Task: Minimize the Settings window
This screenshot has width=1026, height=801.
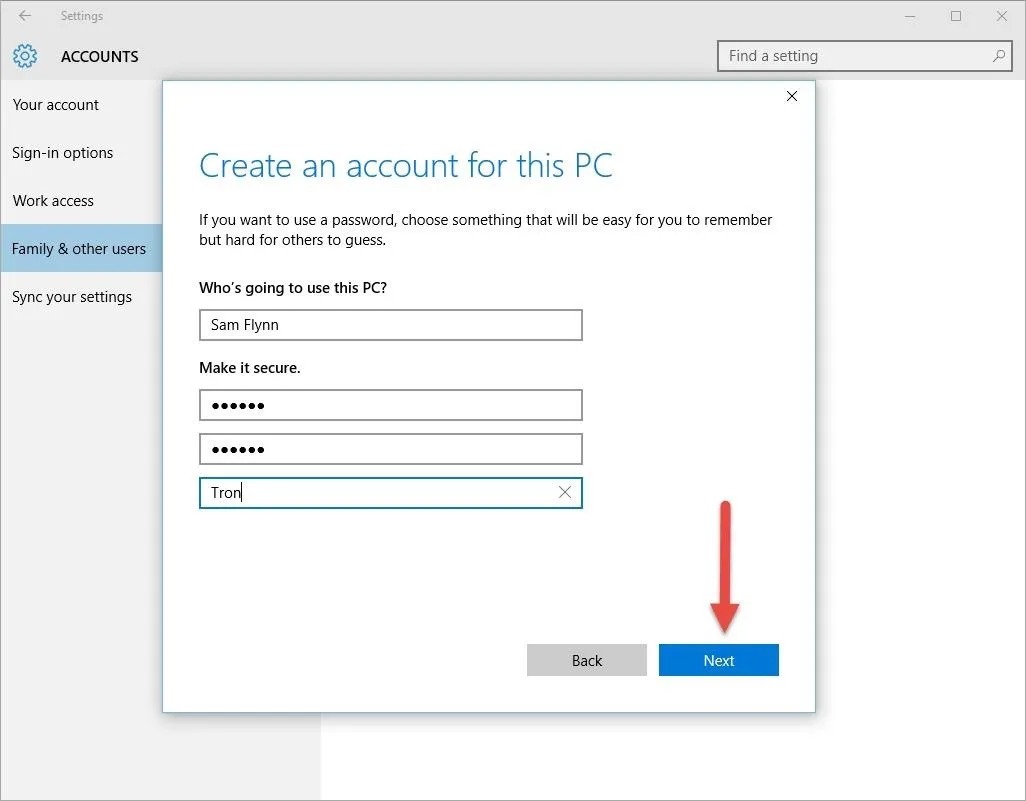Action: 910,16
